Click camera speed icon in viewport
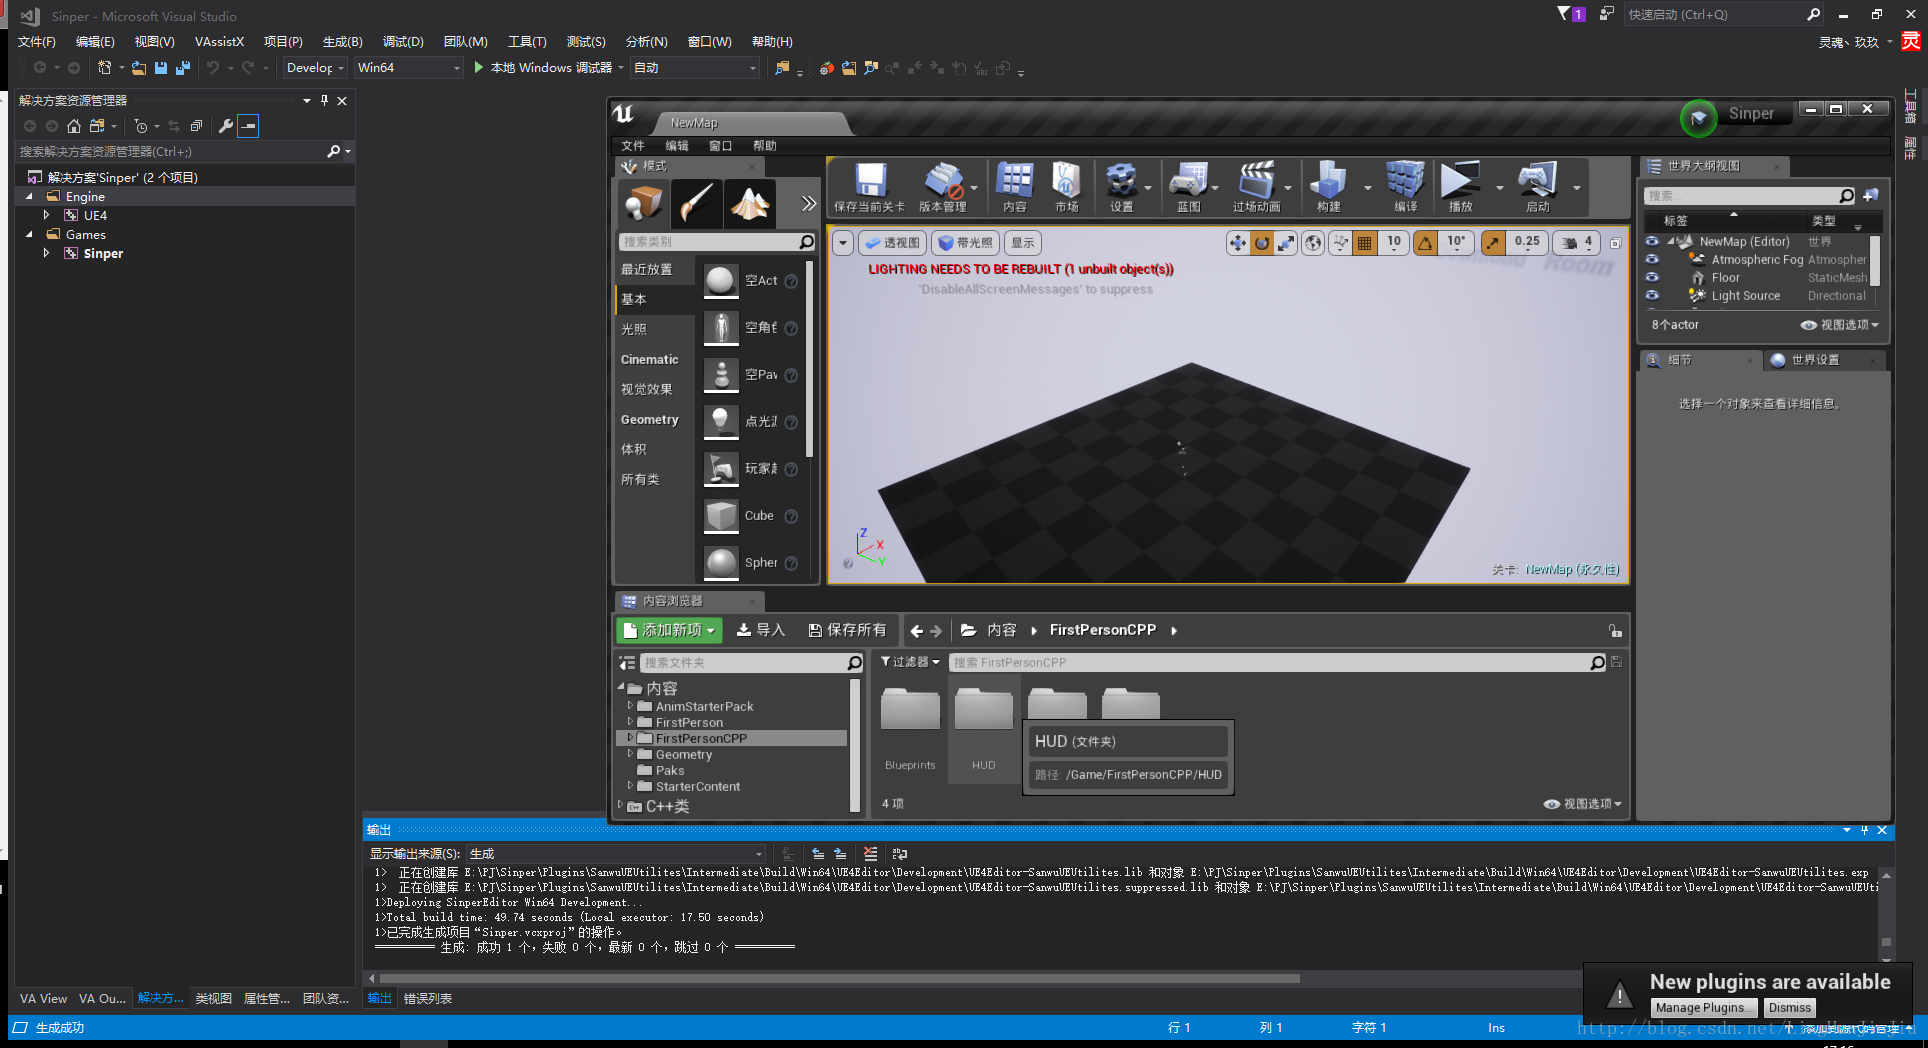The height and width of the screenshot is (1048, 1928). pos(1569,243)
